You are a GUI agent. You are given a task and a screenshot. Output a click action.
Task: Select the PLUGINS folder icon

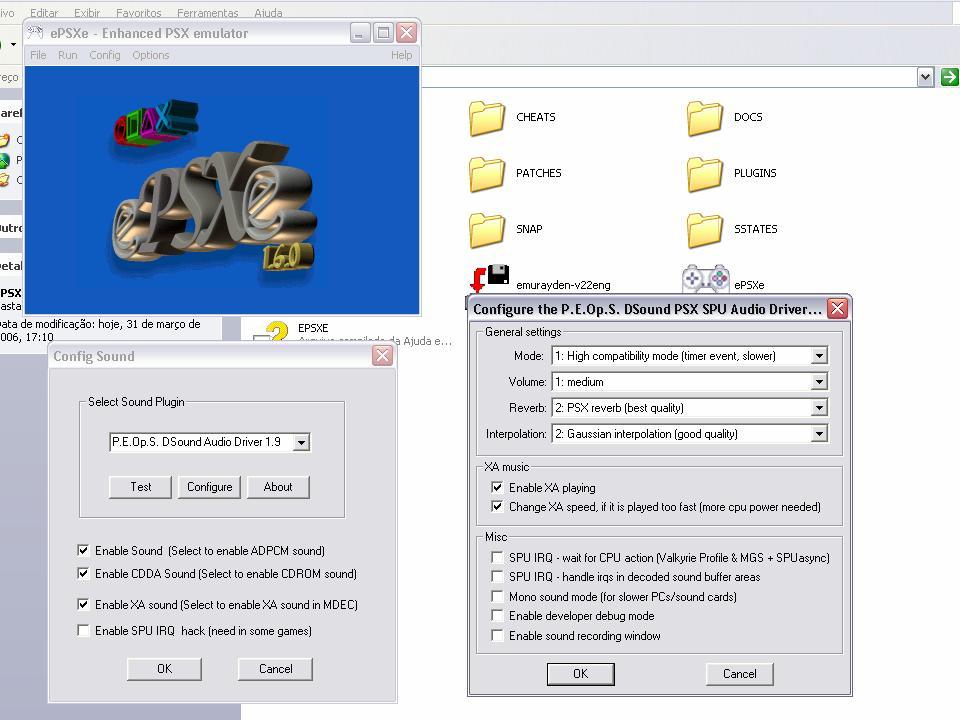(705, 174)
